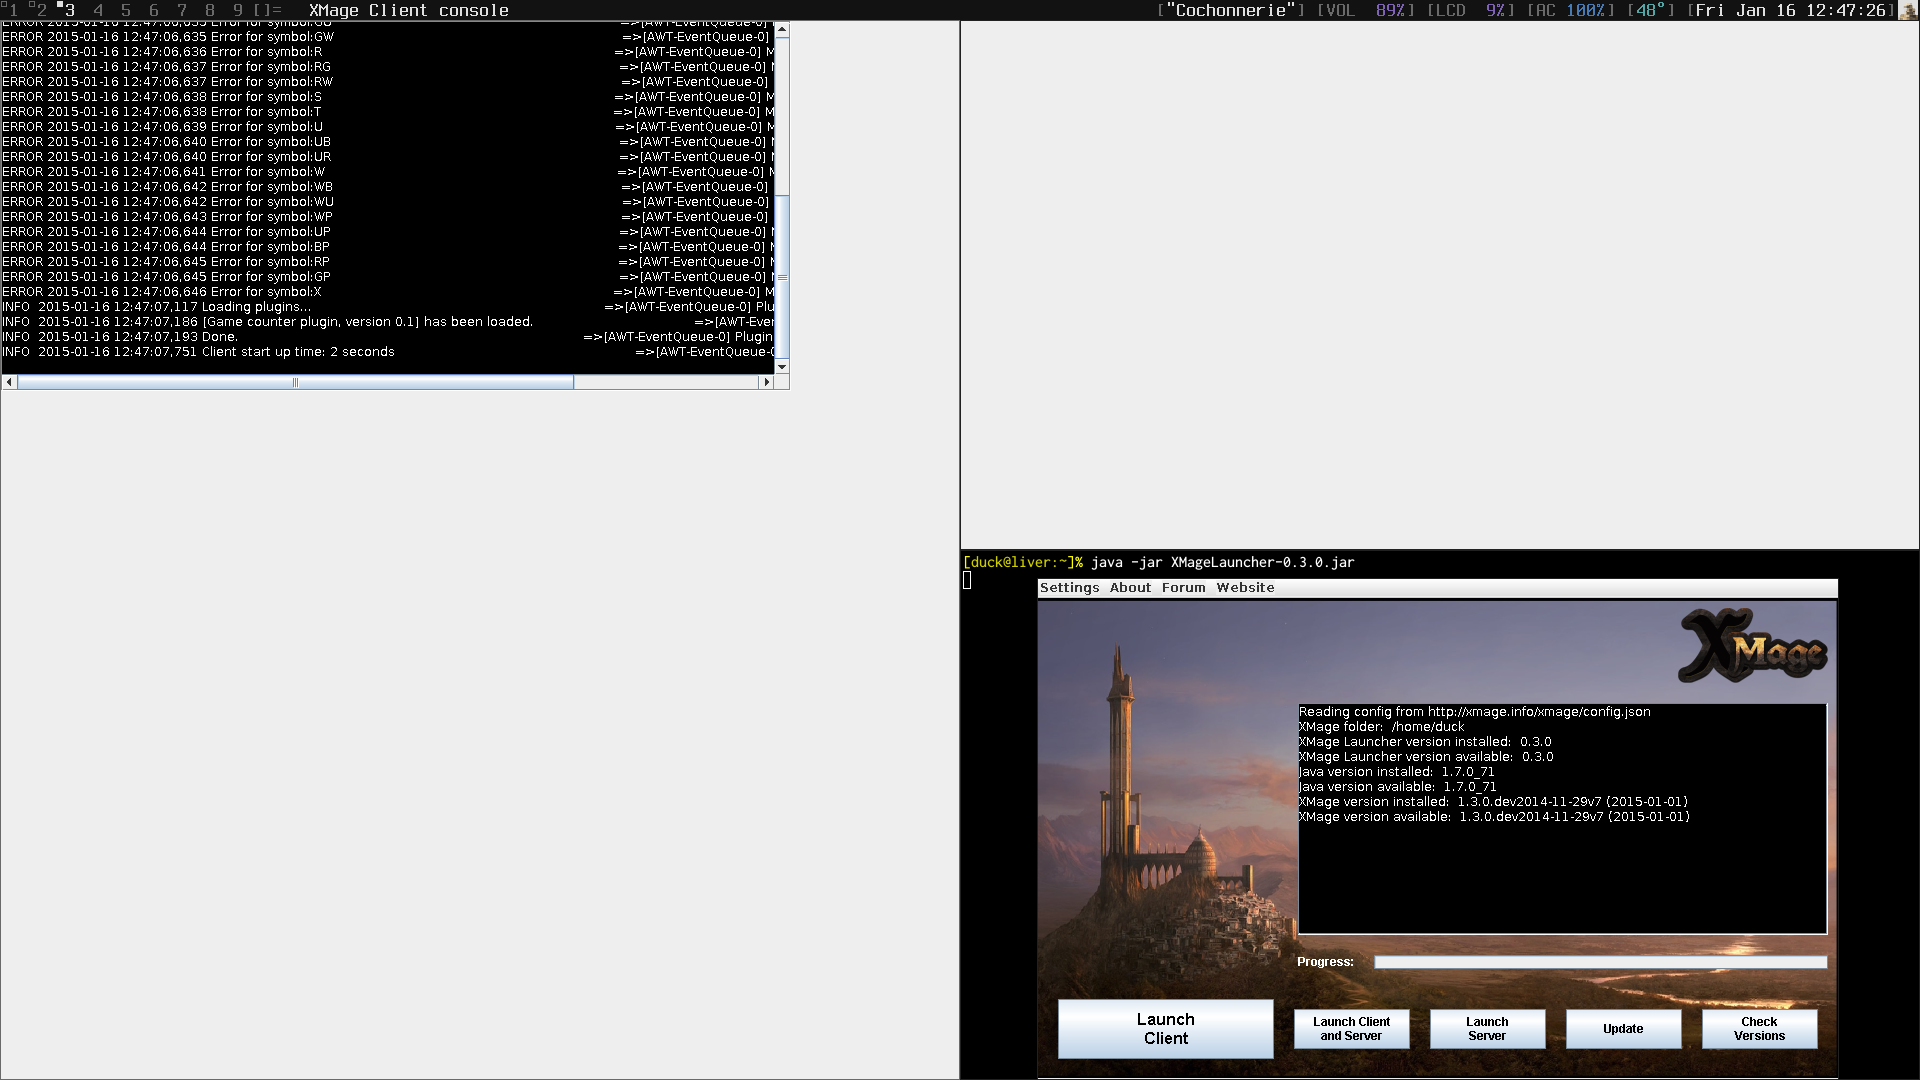This screenshot has height=1080, width=1920.
Task: Open the Website menu item
Action: tap(1245, 588)
